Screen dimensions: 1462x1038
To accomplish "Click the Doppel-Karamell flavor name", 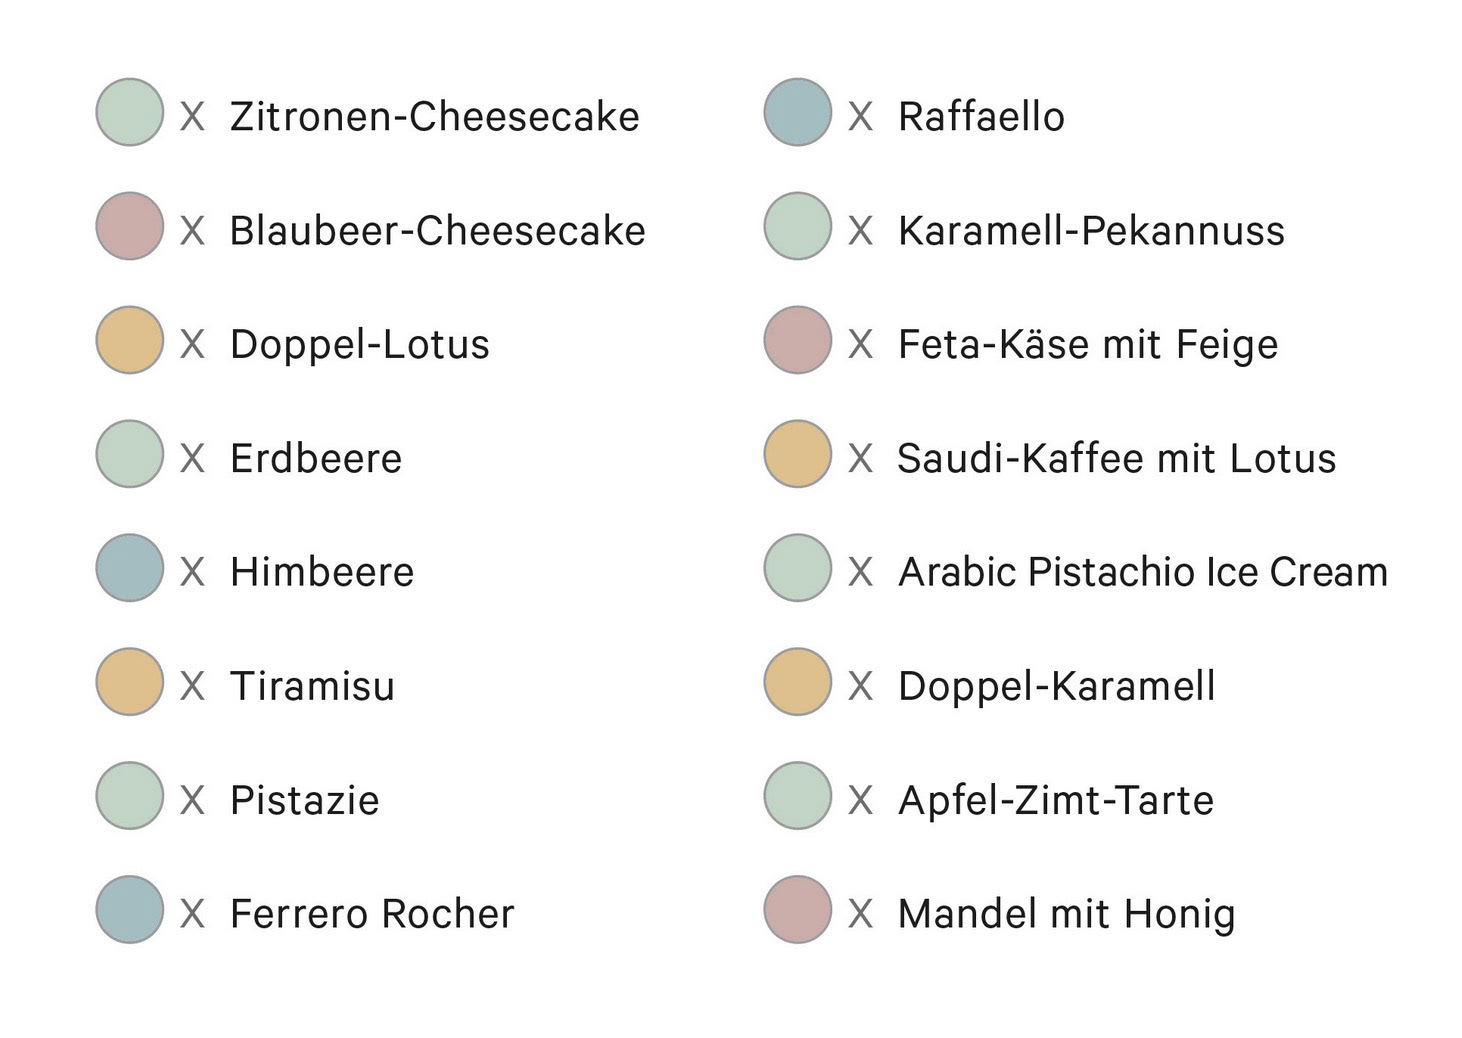I will (x=1056, y=686).
